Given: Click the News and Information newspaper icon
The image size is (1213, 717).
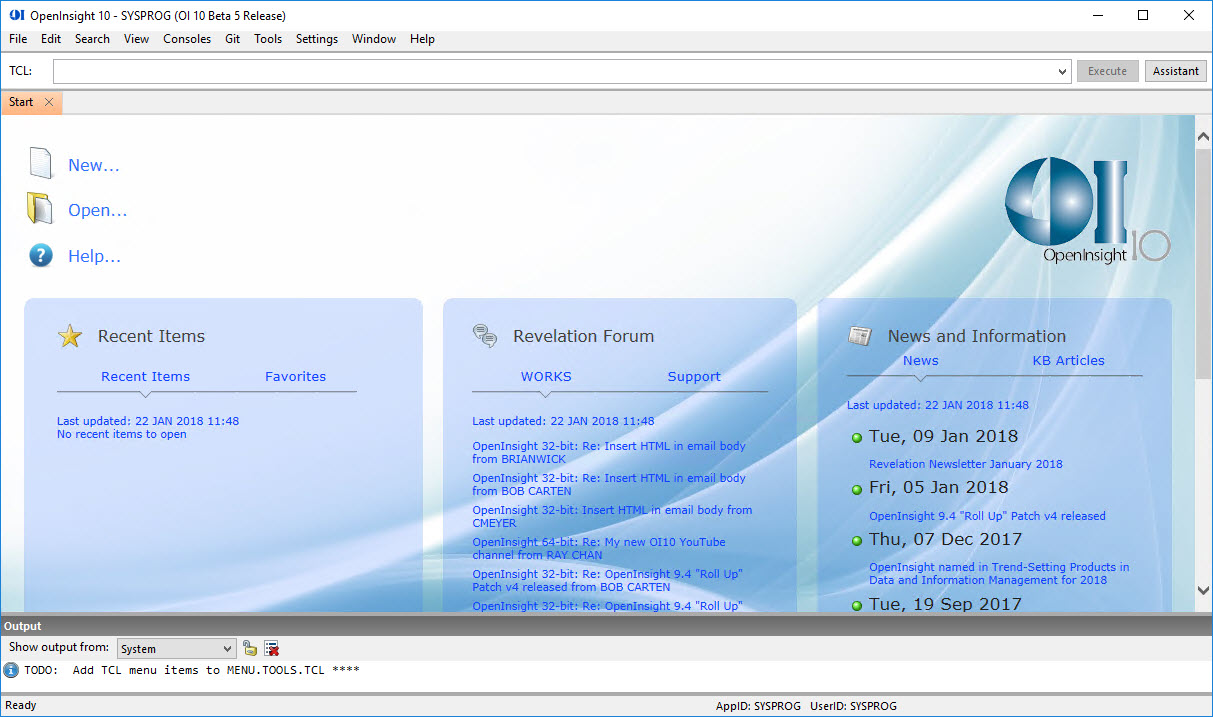Looking at the screenshot, I should pos(860,336).
